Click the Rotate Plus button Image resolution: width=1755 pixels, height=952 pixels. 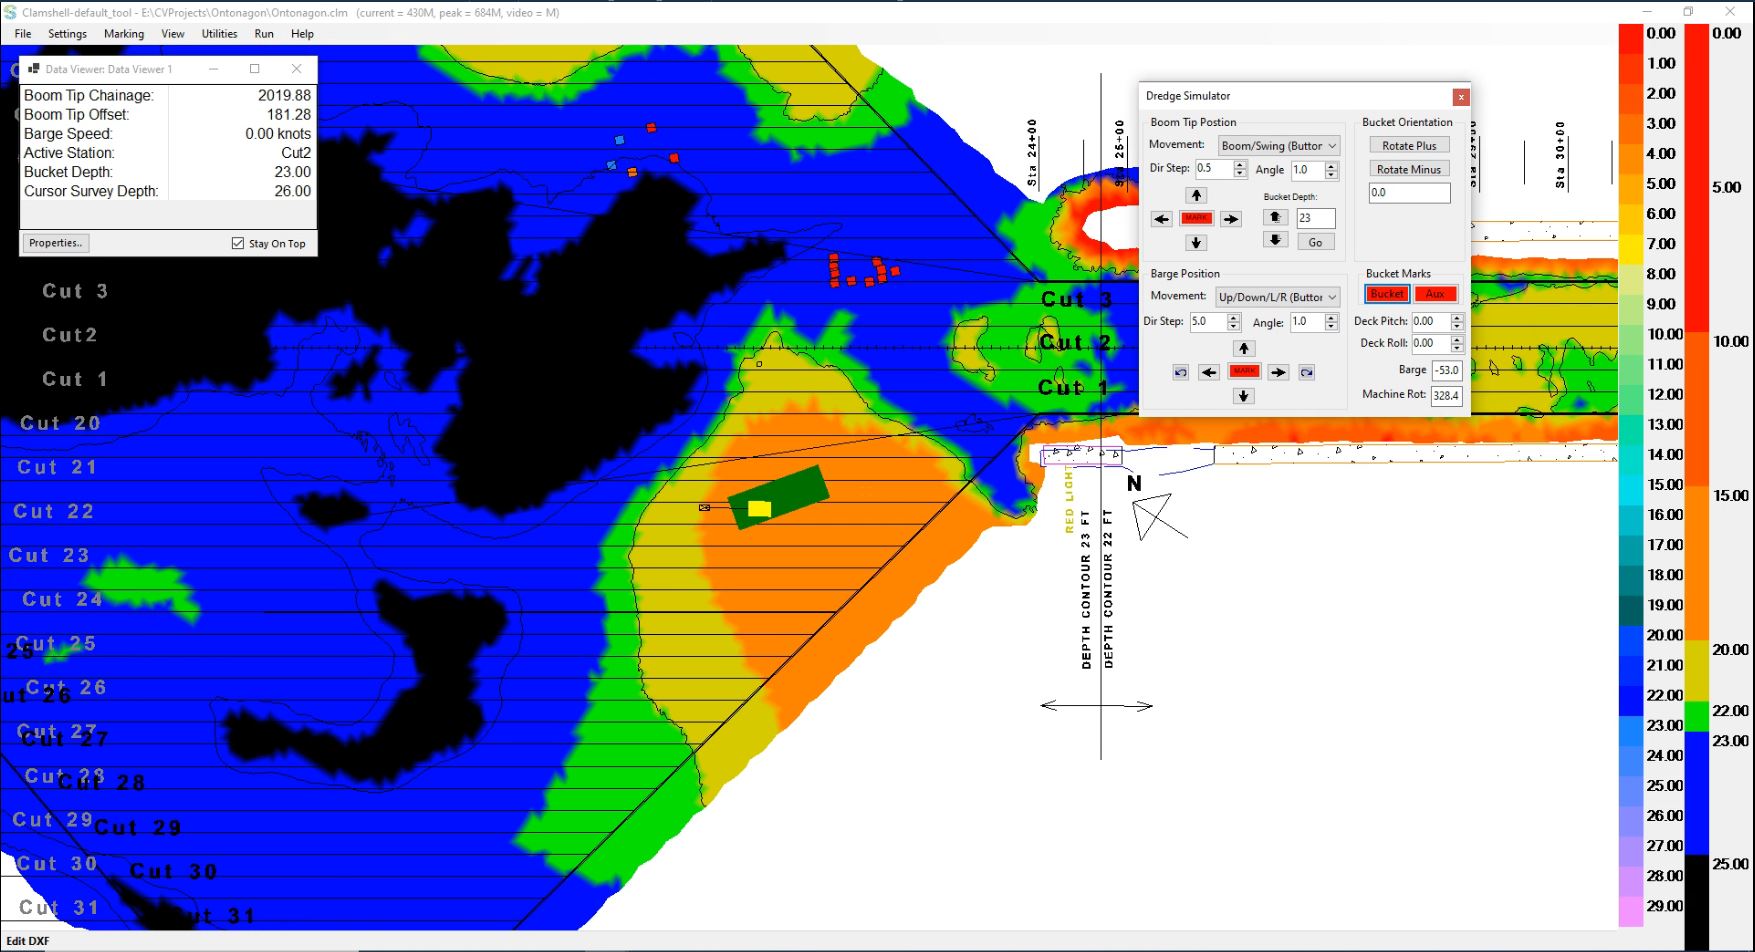(x=1409, y=146)
